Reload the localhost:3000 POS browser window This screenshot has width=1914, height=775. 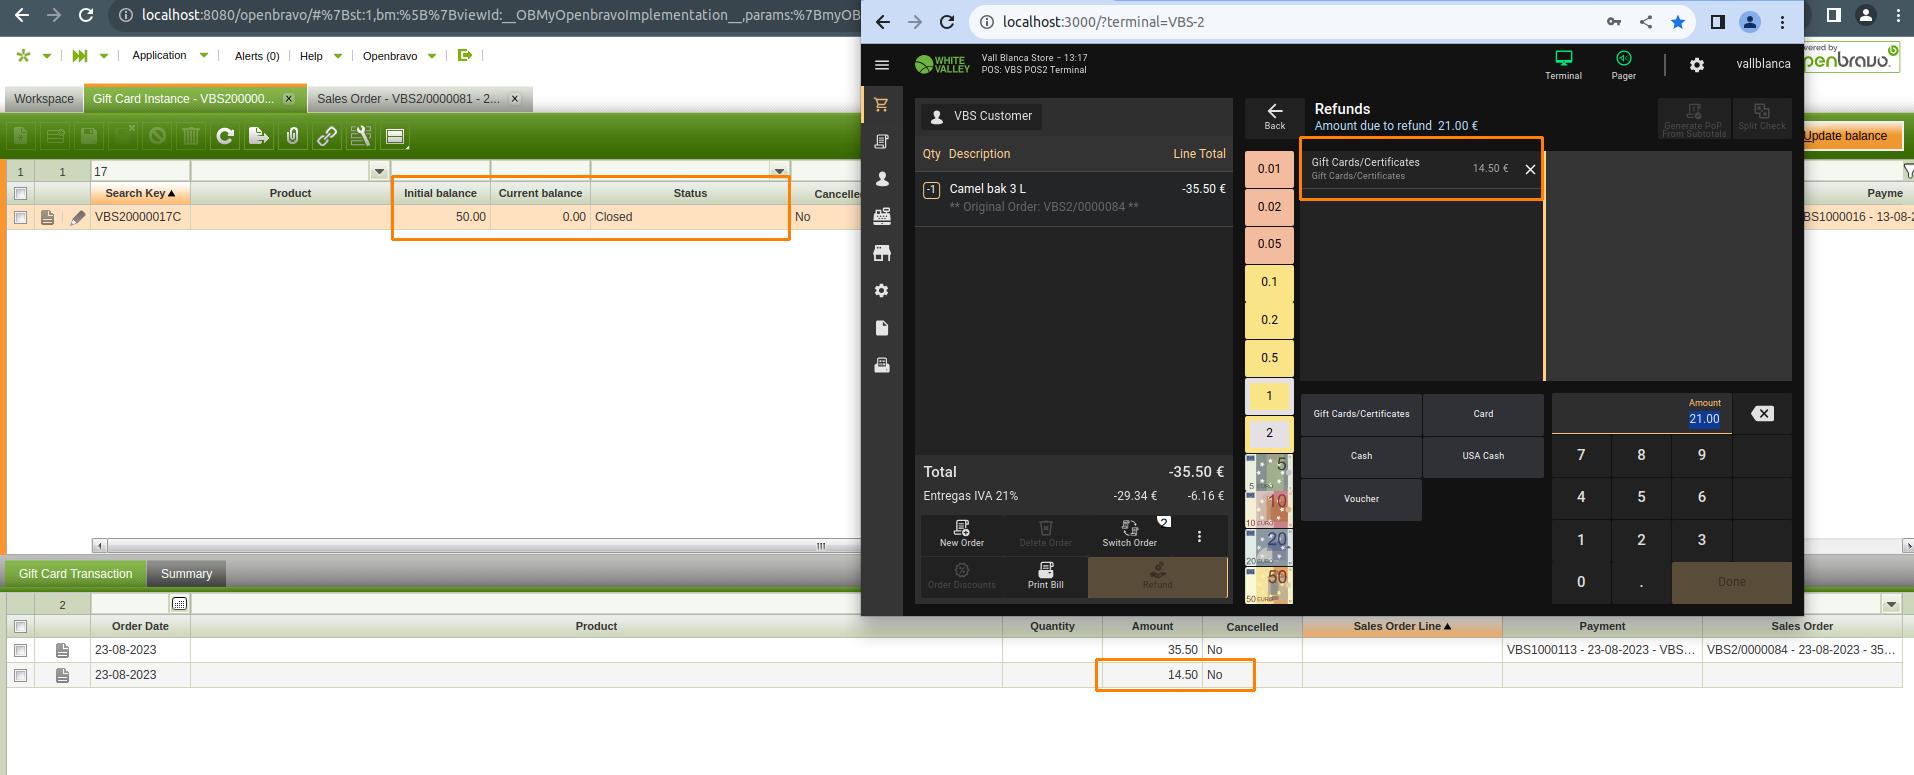(x=947, y=22)
